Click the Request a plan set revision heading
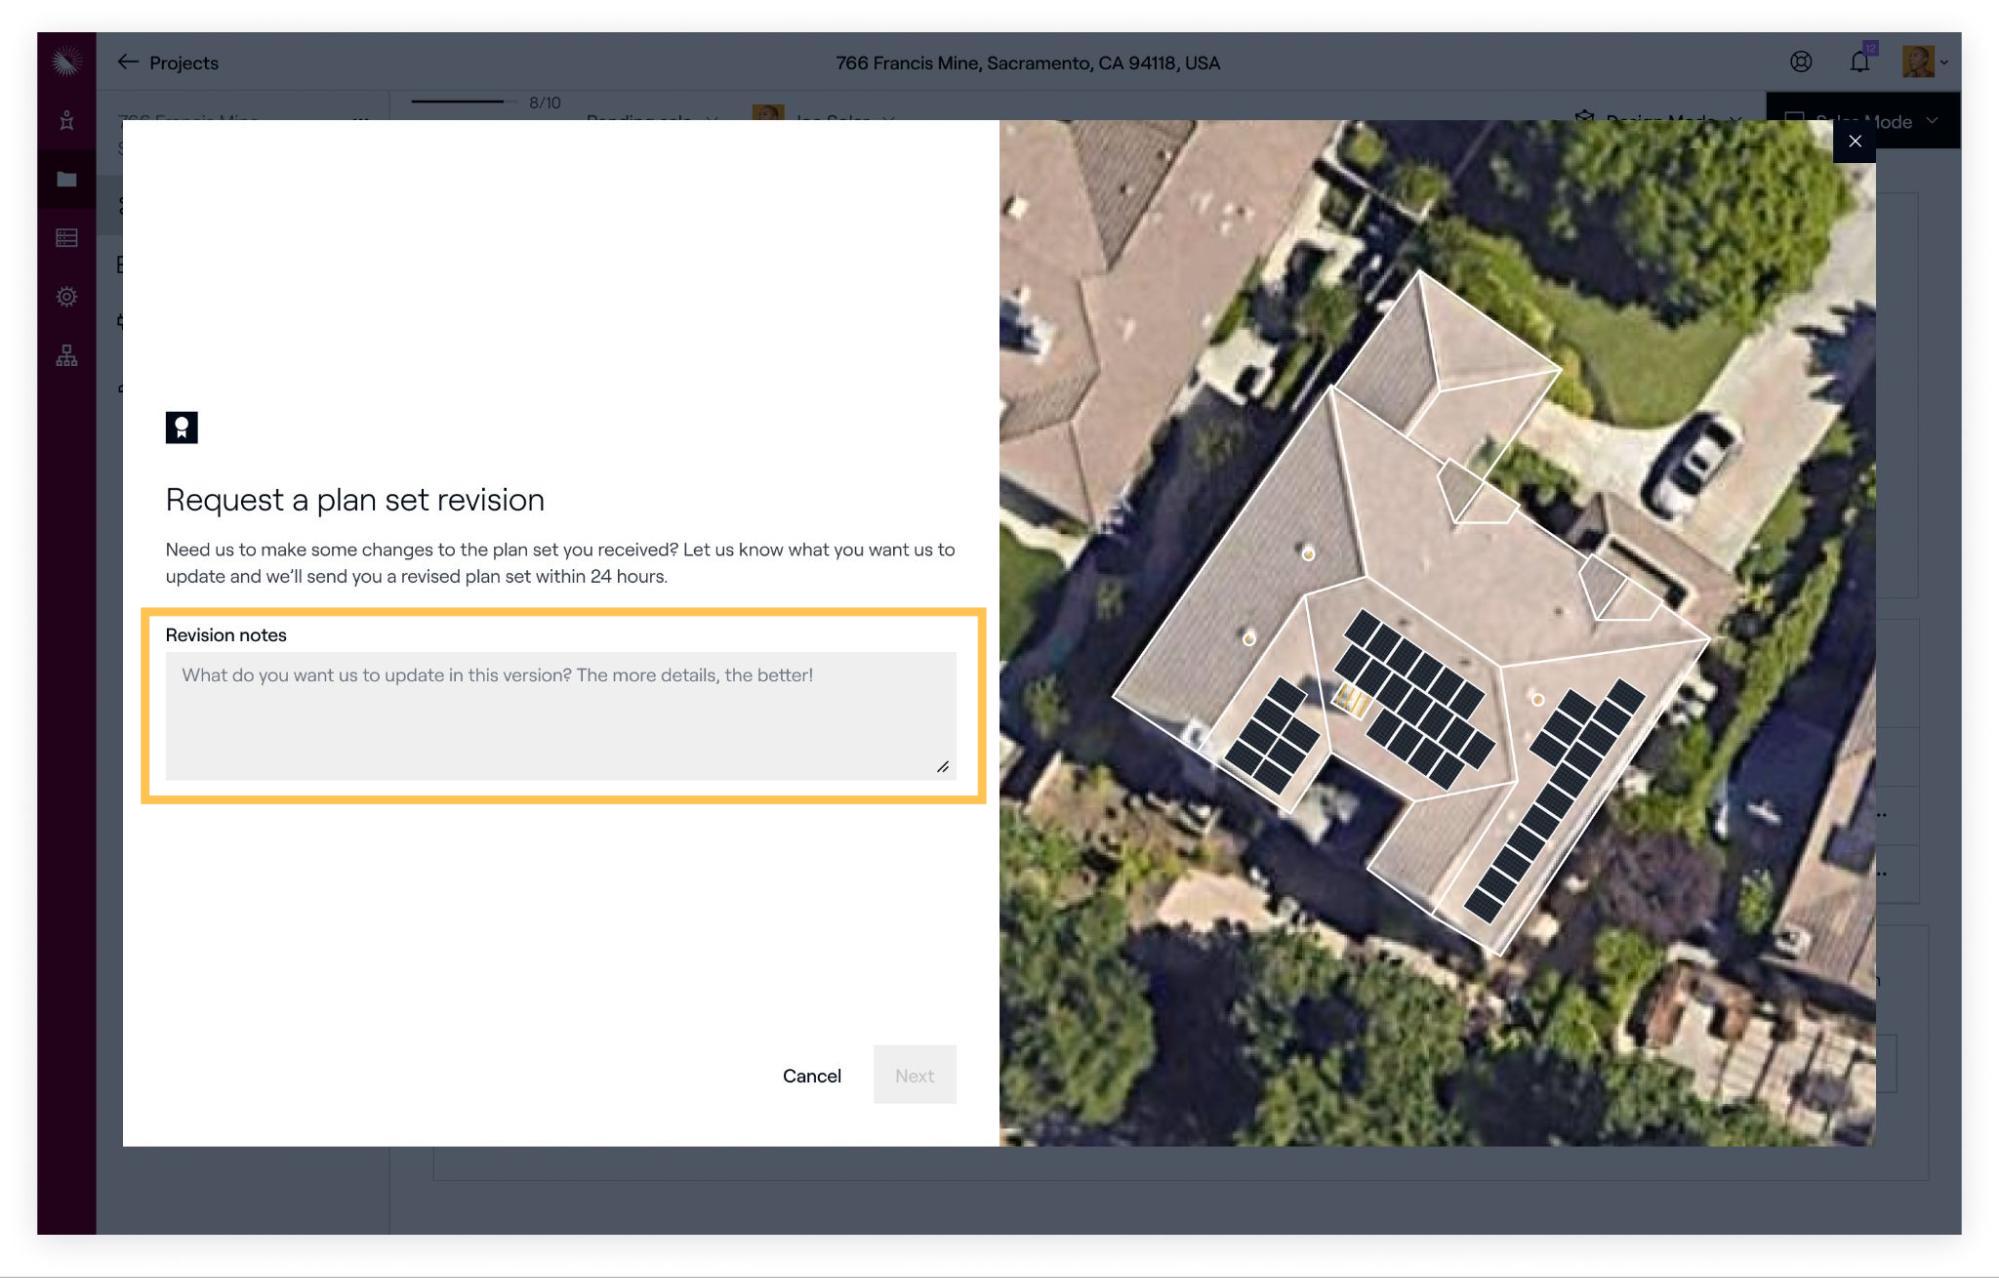The height and width of the screenshot is (1278, 1999). tap(355, 499)
